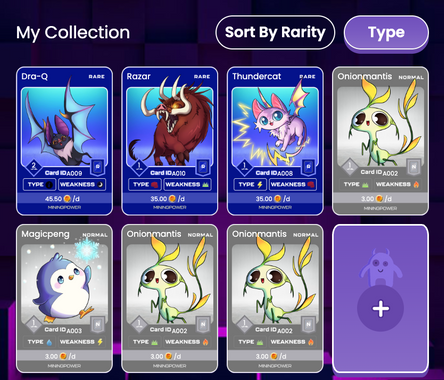Click the Thundercat 35.00 mining power bar
Image resolution: width=444 pixels, height=380 pixels.
point(275,199)
